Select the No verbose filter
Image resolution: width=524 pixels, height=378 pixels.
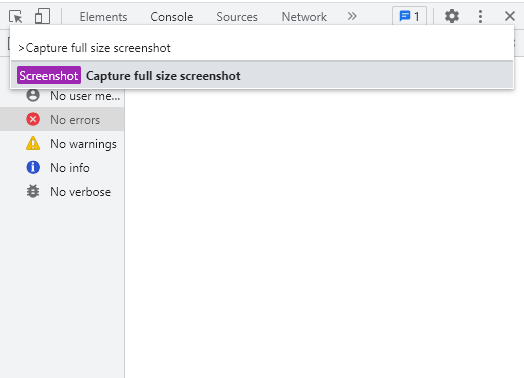(62, 192)
